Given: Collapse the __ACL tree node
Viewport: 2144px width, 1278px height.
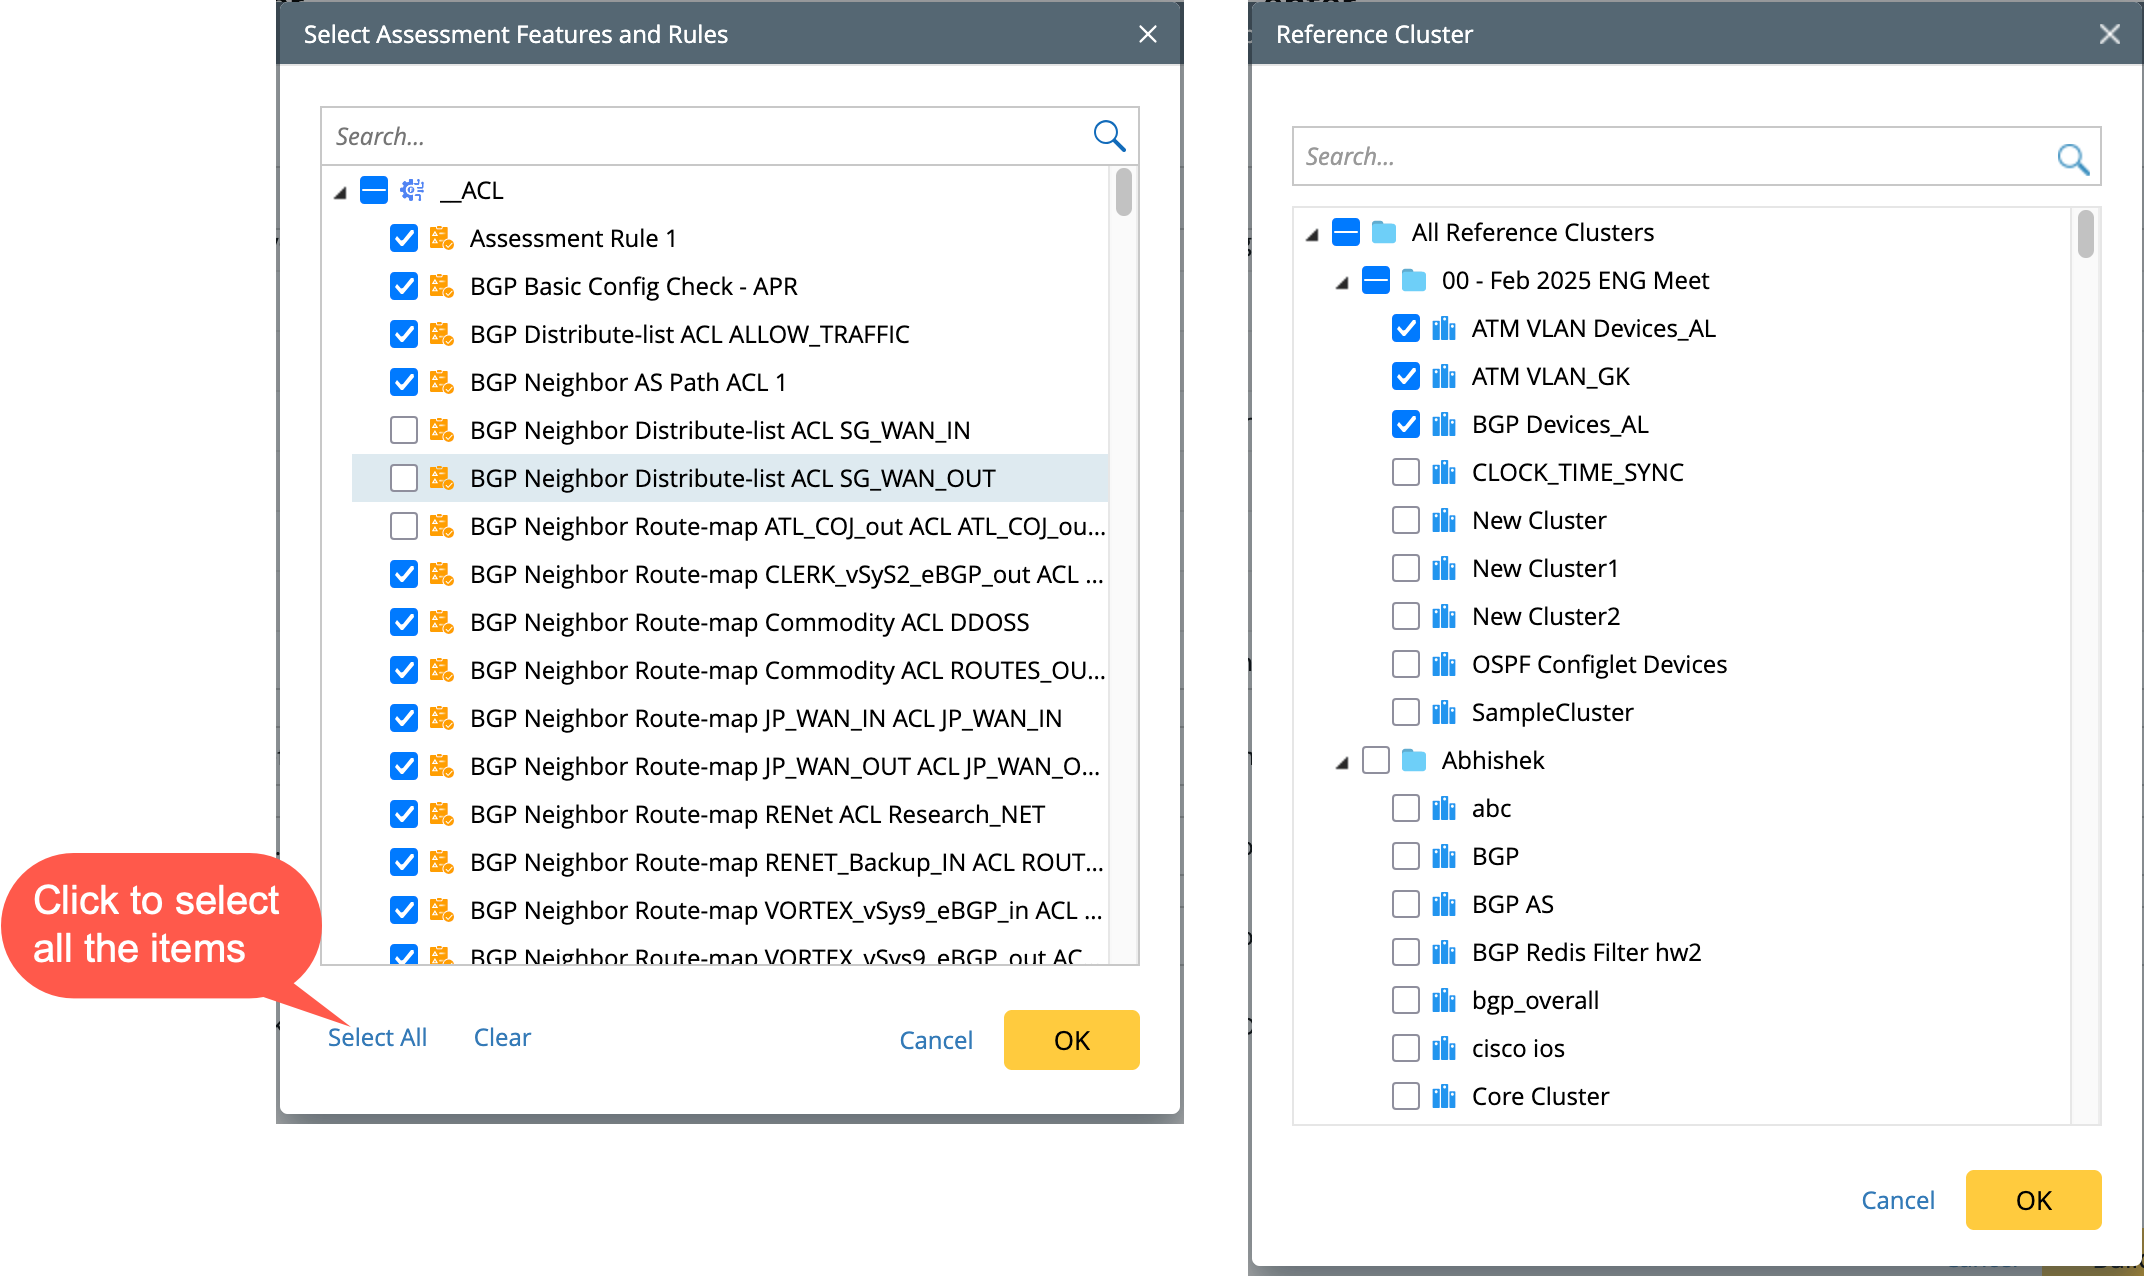Looking at the screenshot, I should click(340, 192).
